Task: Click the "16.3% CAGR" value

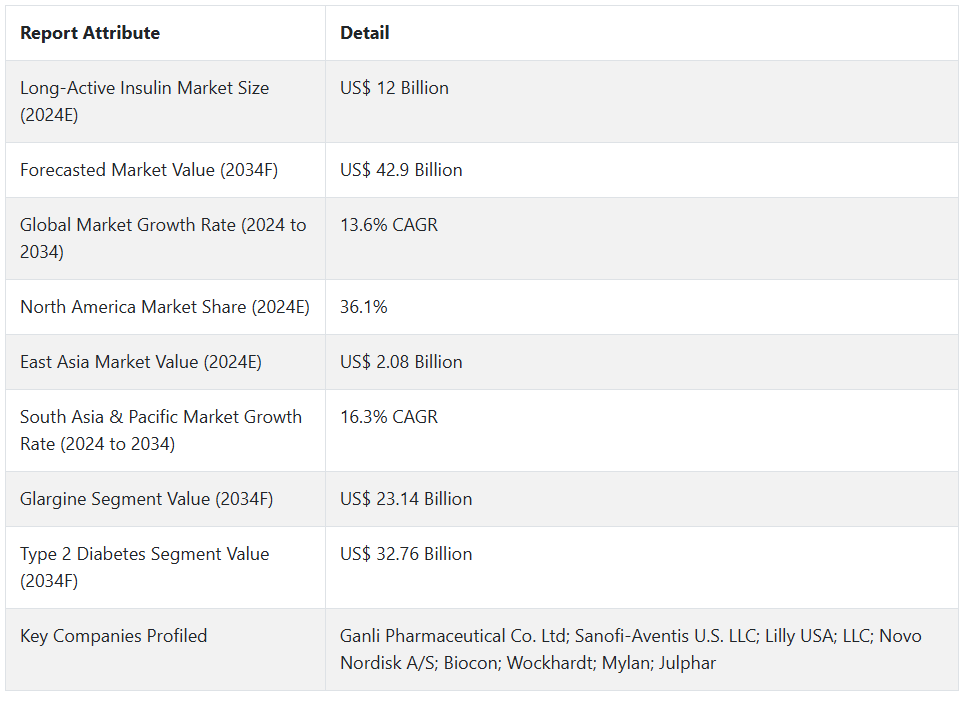Action: [x=389, y=417]
